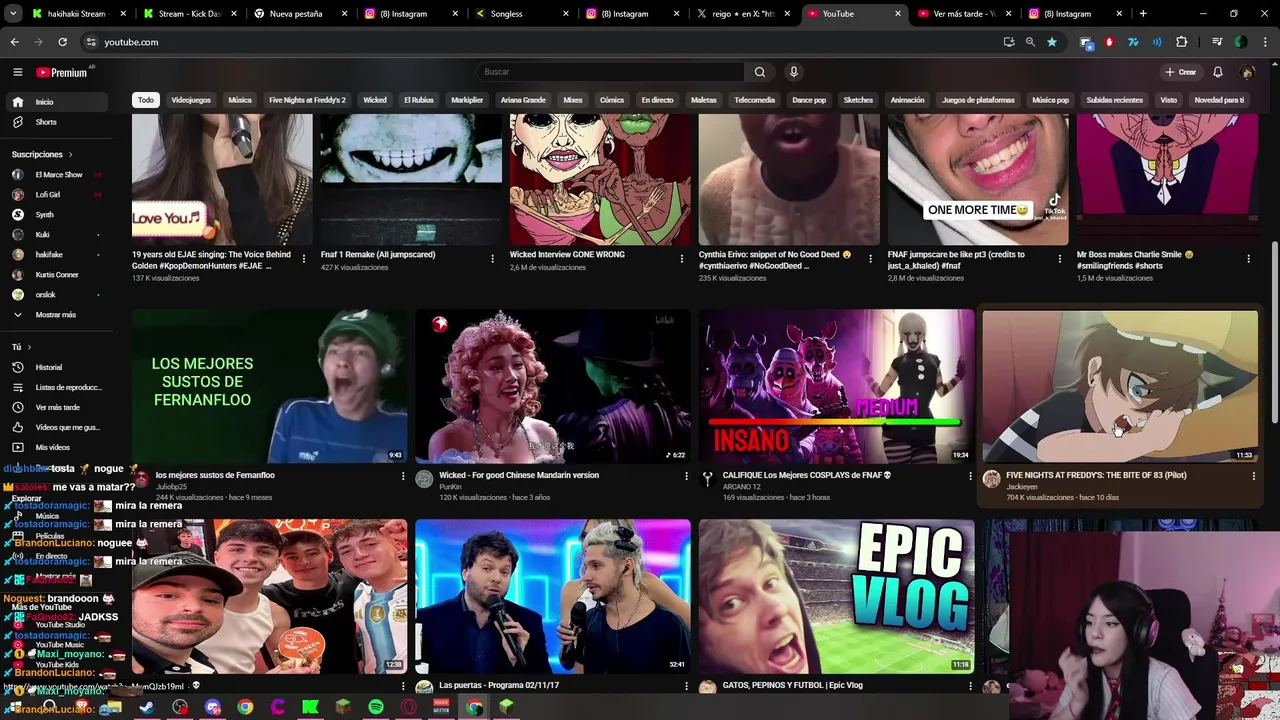Screen dimensions: 1280x720
Task: Open options for Five Nights at Freddy's Bite of 83
Action: click(x=1253, y=476)
